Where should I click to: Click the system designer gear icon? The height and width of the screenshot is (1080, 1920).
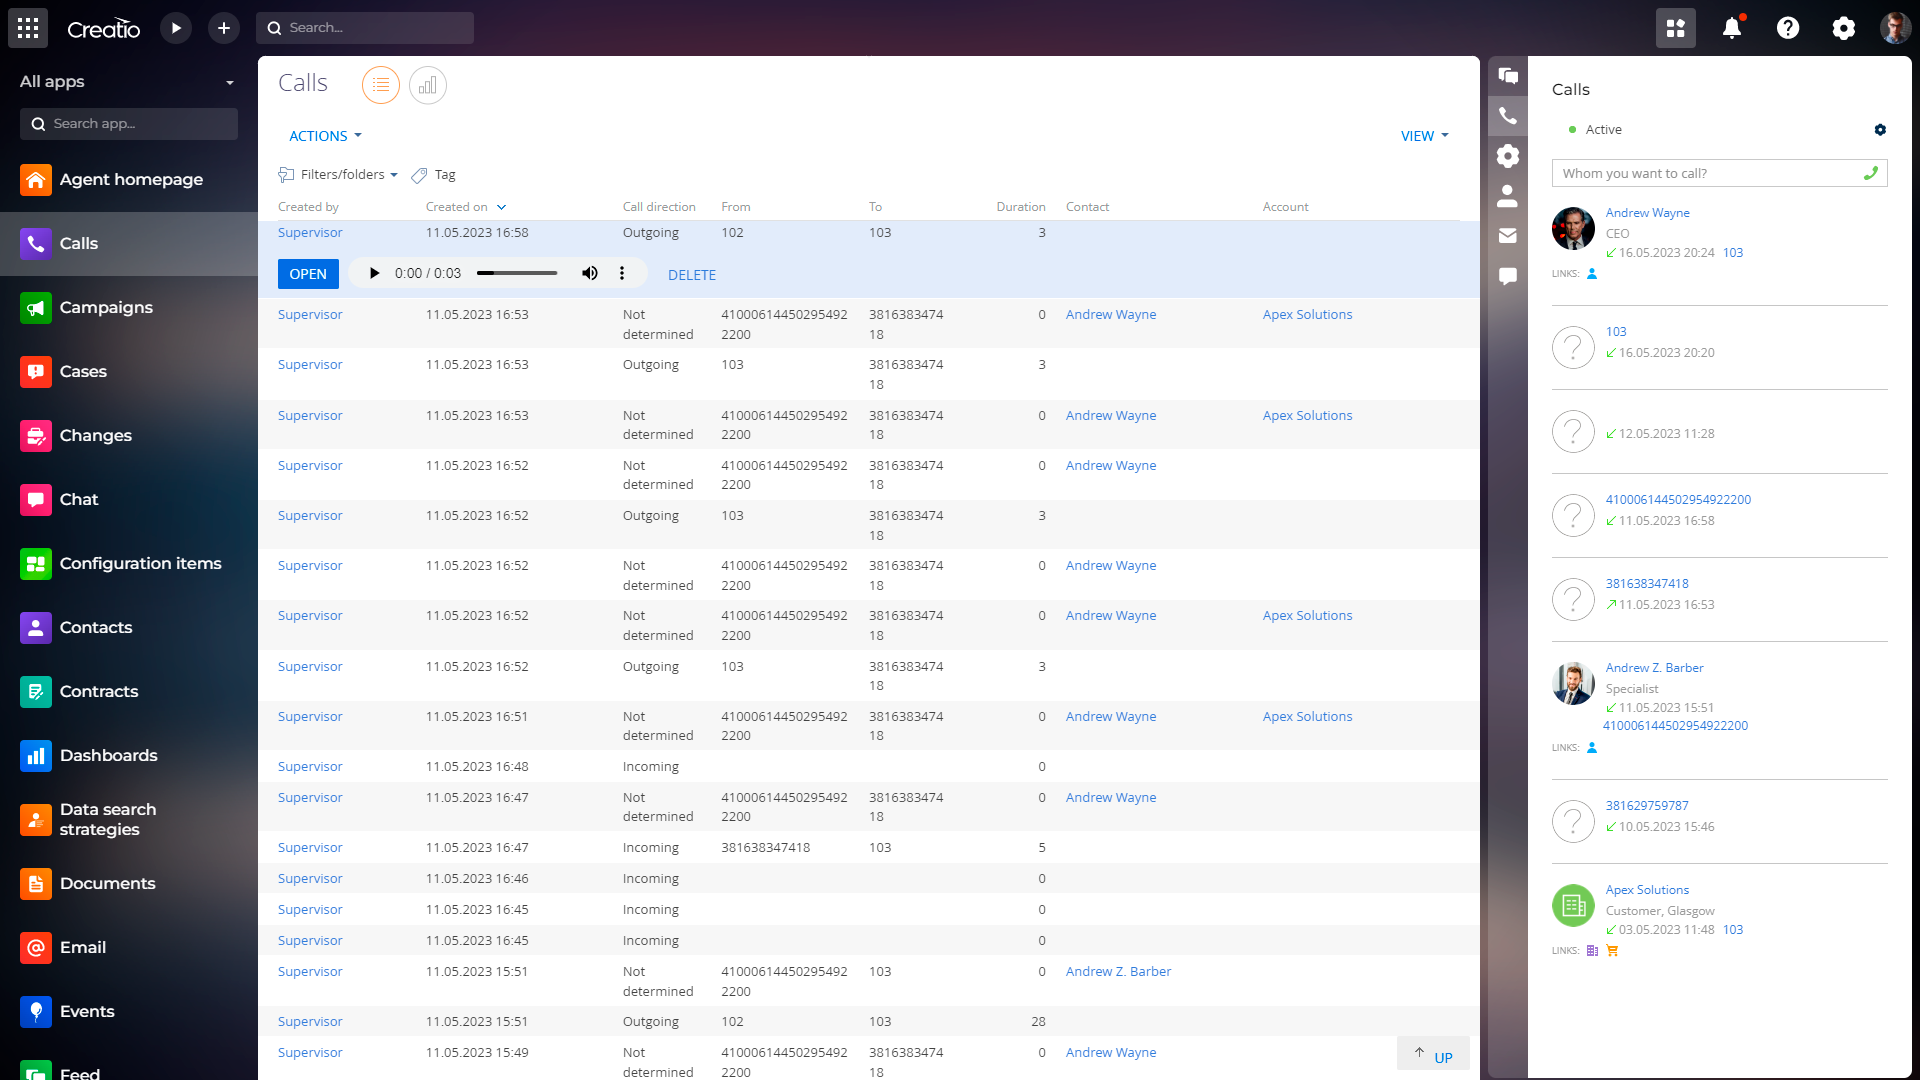point(1843,28)
